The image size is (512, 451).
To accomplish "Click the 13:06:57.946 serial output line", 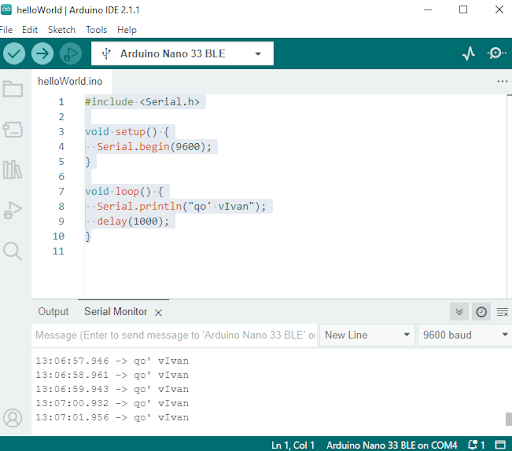I will point(112,361).
